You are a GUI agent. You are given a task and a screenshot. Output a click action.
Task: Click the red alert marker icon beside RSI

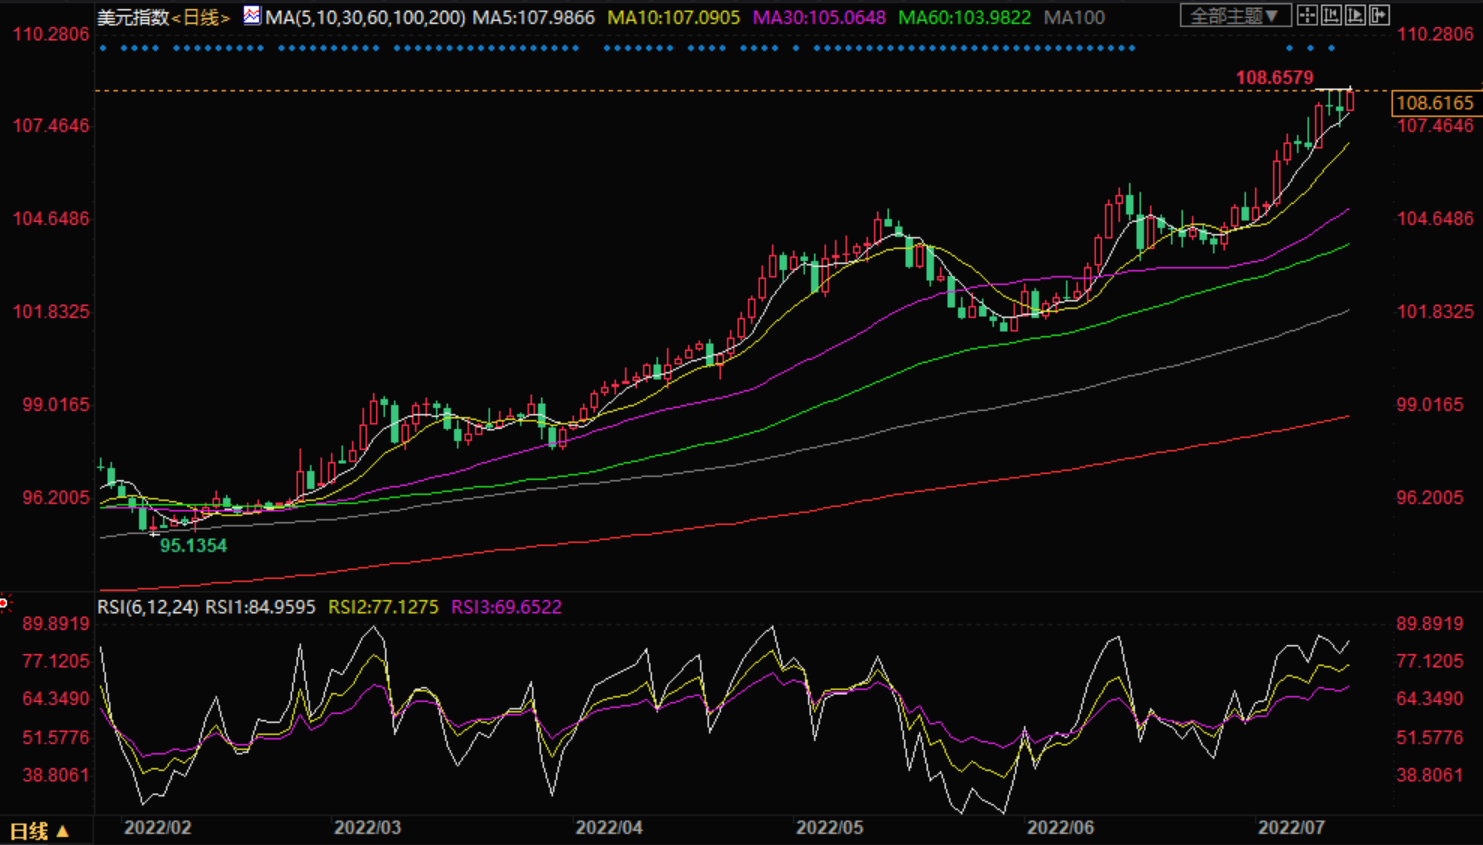point(5,602)
